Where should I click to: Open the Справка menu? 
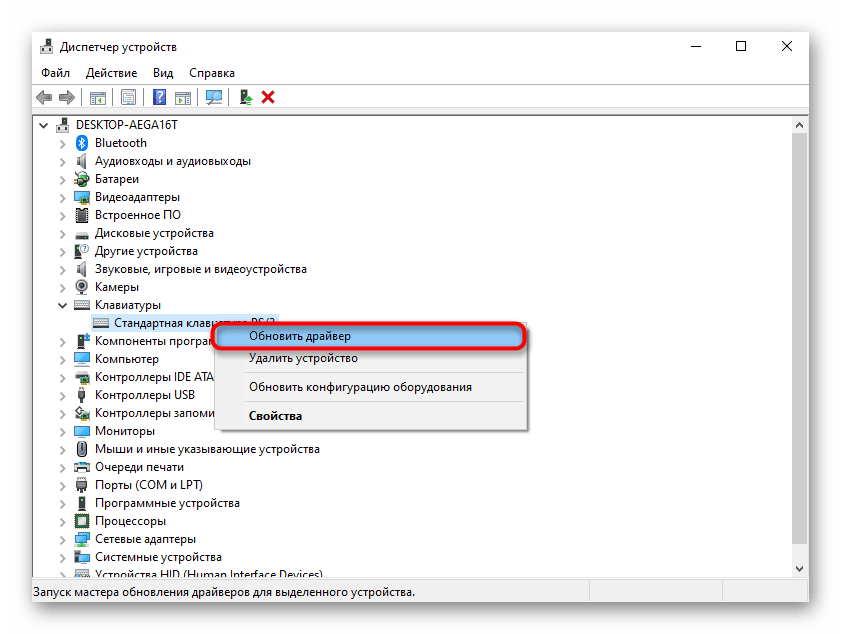tap(212, 73)
